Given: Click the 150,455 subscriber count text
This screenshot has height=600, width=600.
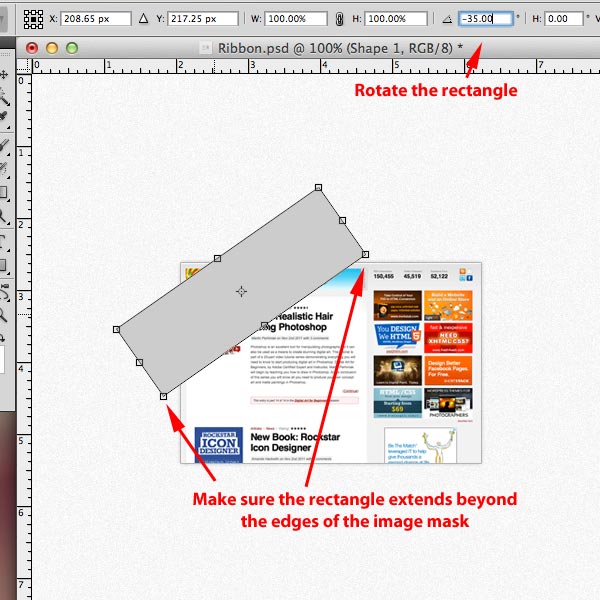Looking at the screenshot, I should point(383,276).
